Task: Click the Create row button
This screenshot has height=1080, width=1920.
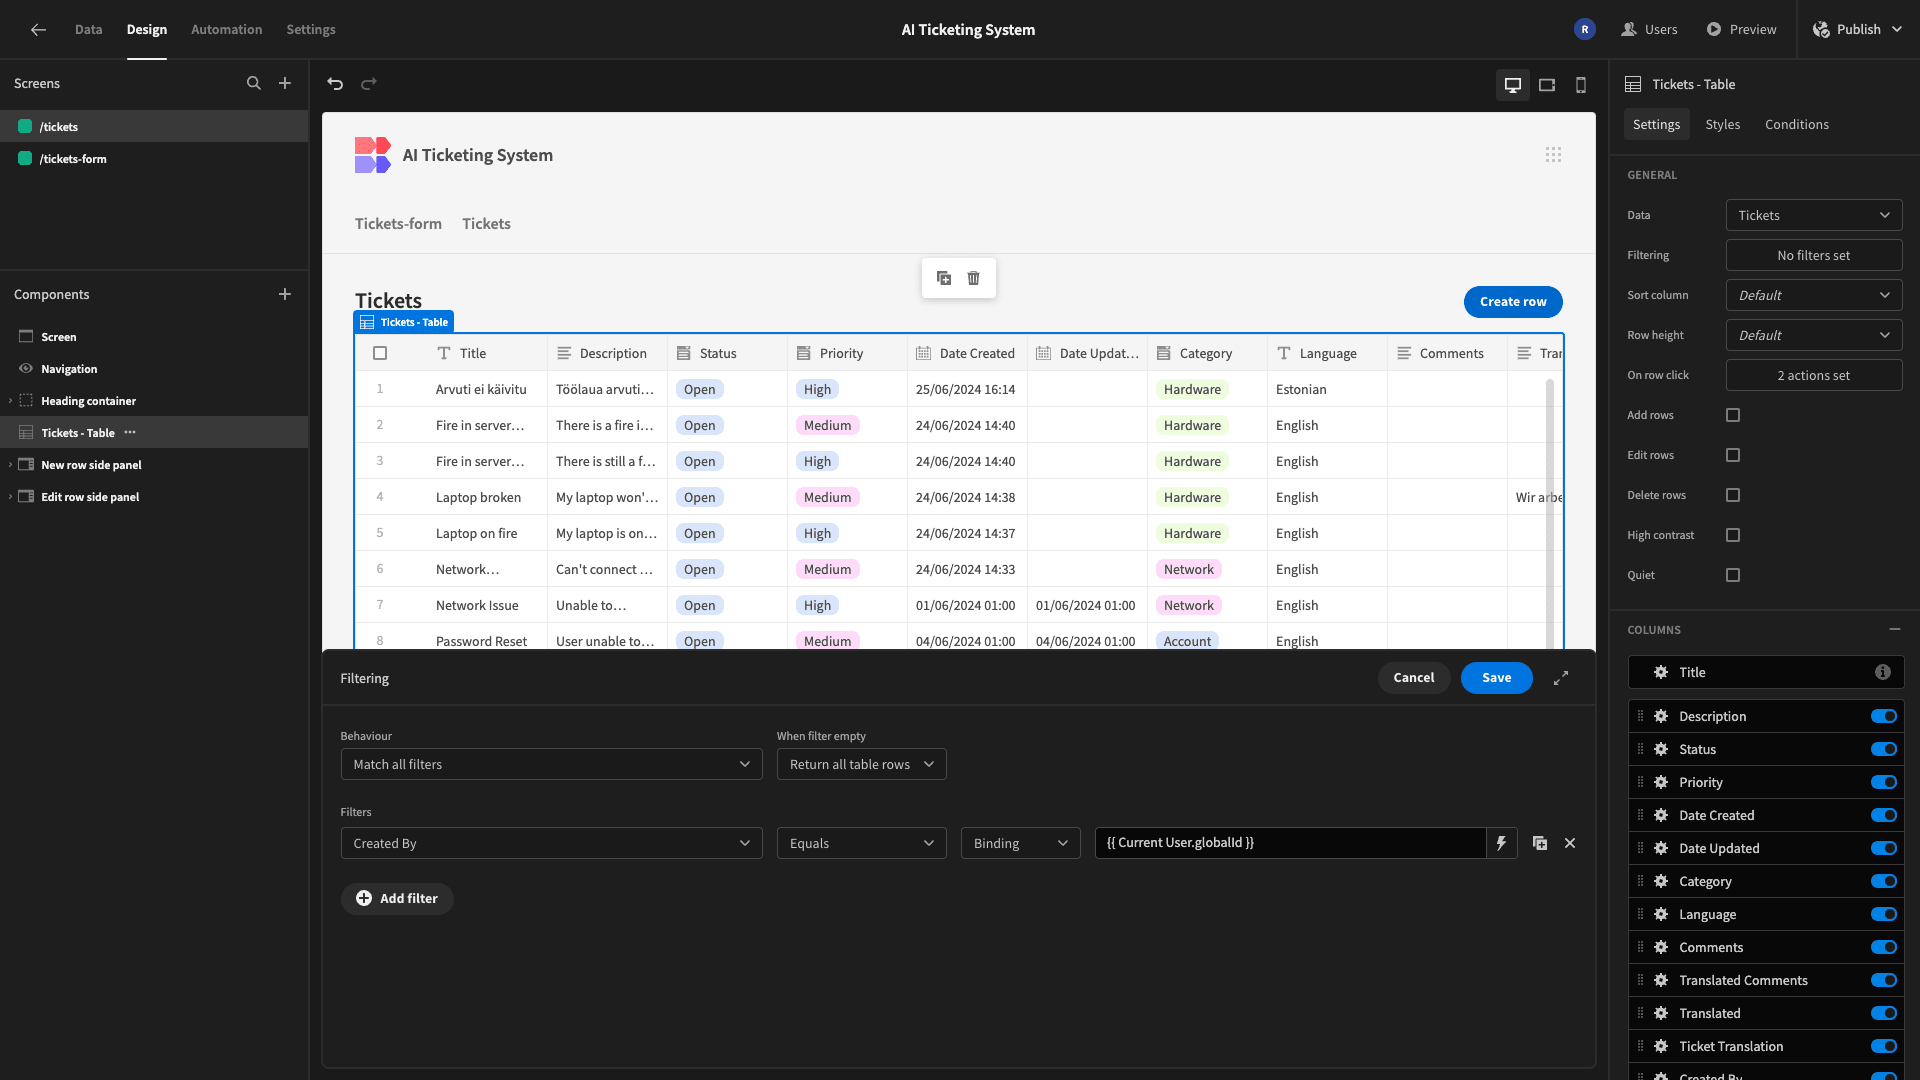Action: pos(1513,302)
